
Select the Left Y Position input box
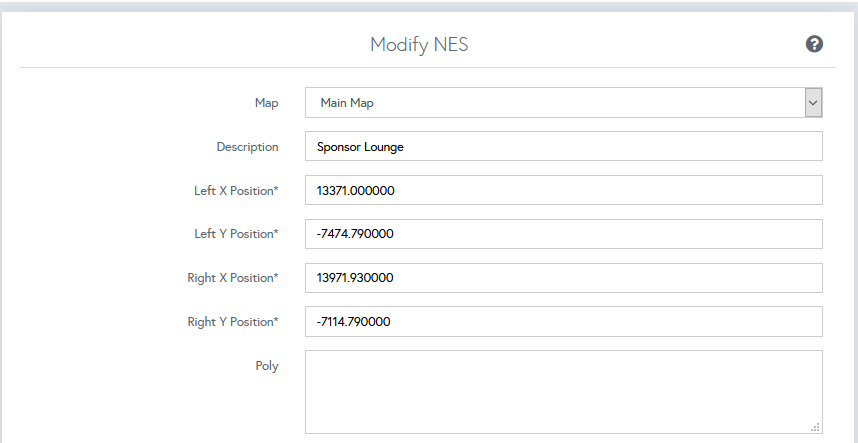point(563,234)
